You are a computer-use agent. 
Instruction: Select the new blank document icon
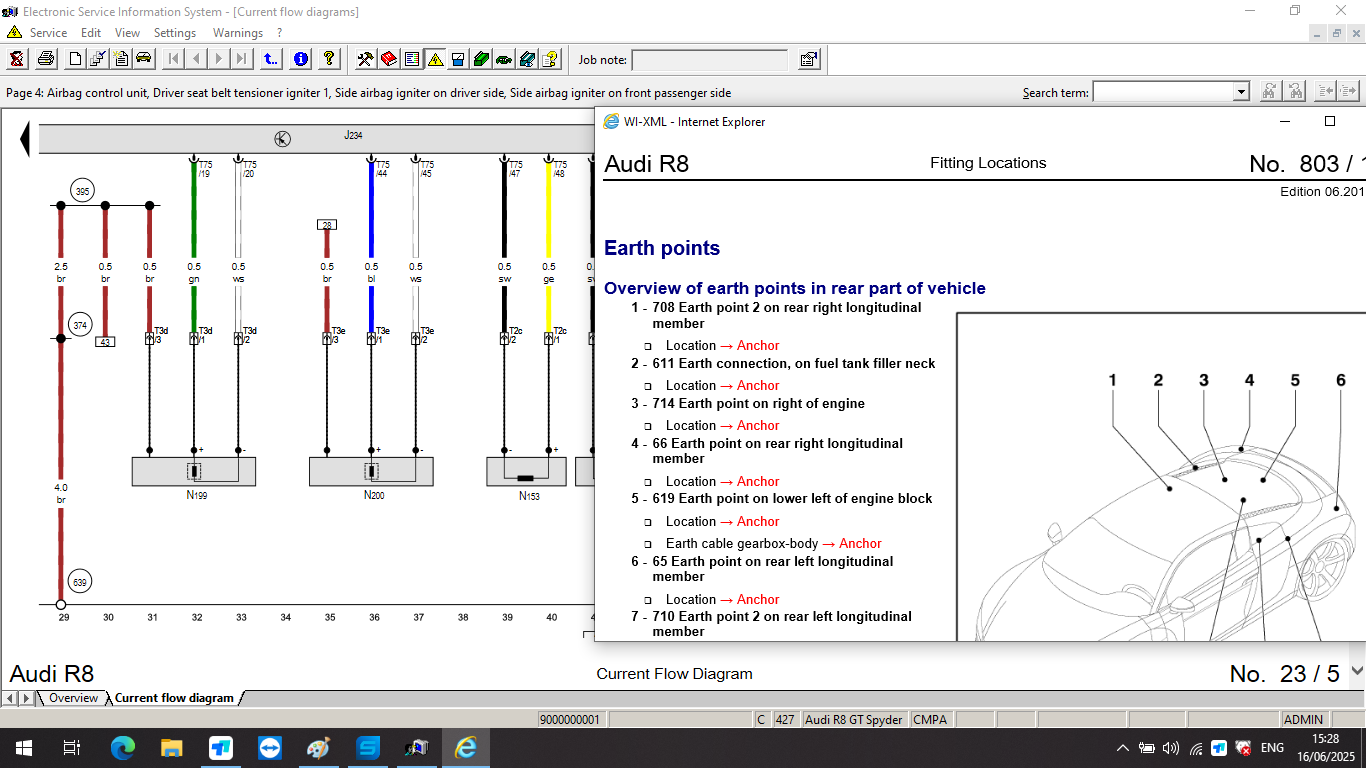[74, 59]
